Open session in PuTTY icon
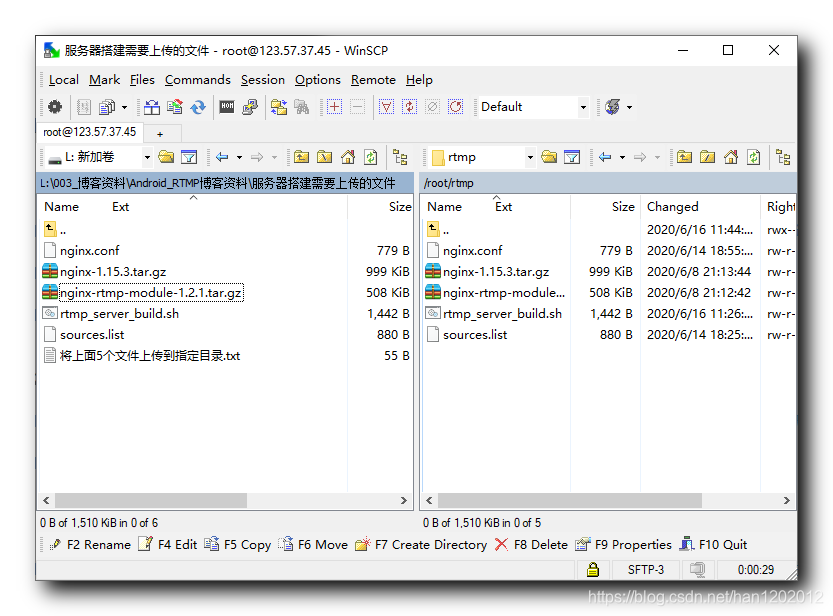This screenshot has width=833, height=616. point(250,107)
